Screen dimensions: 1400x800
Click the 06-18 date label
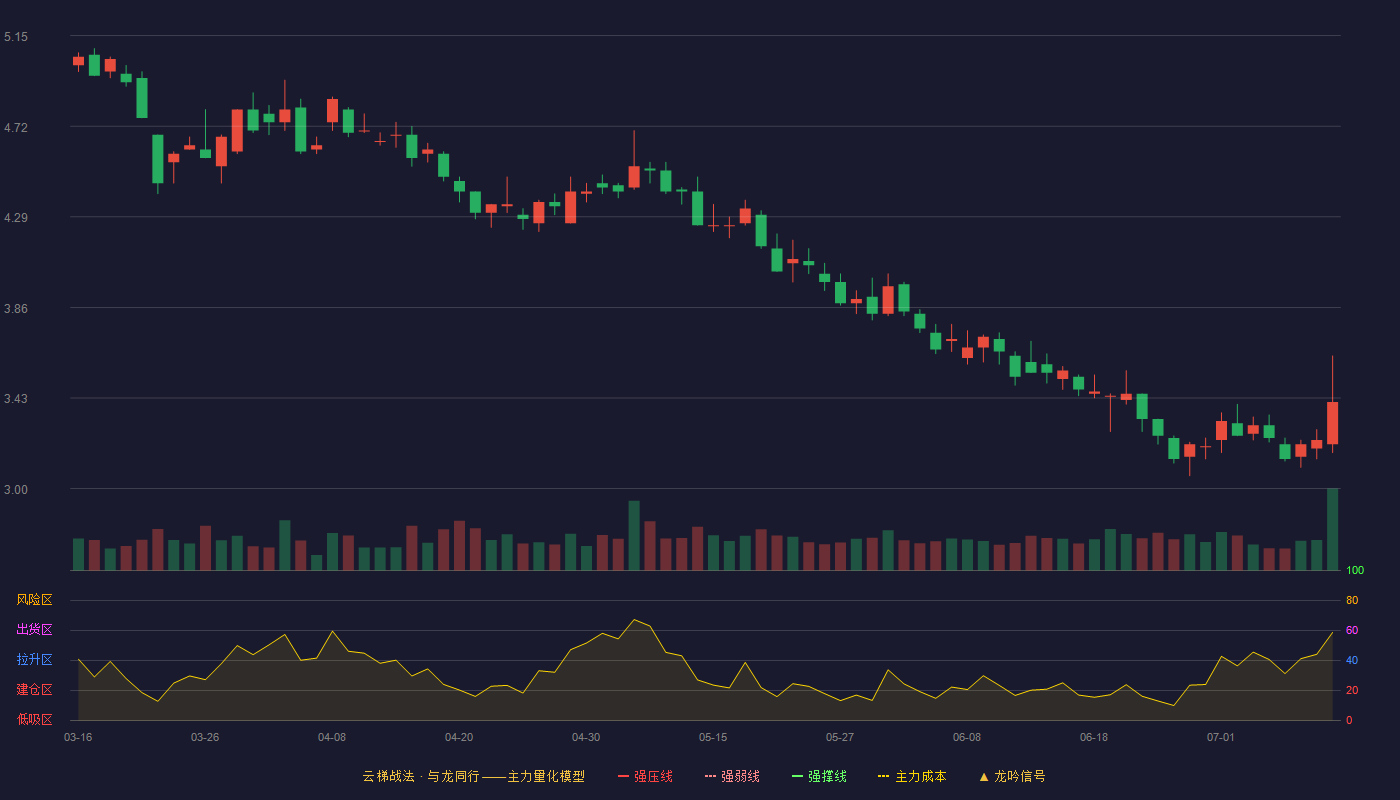[x=1094, y=737]
